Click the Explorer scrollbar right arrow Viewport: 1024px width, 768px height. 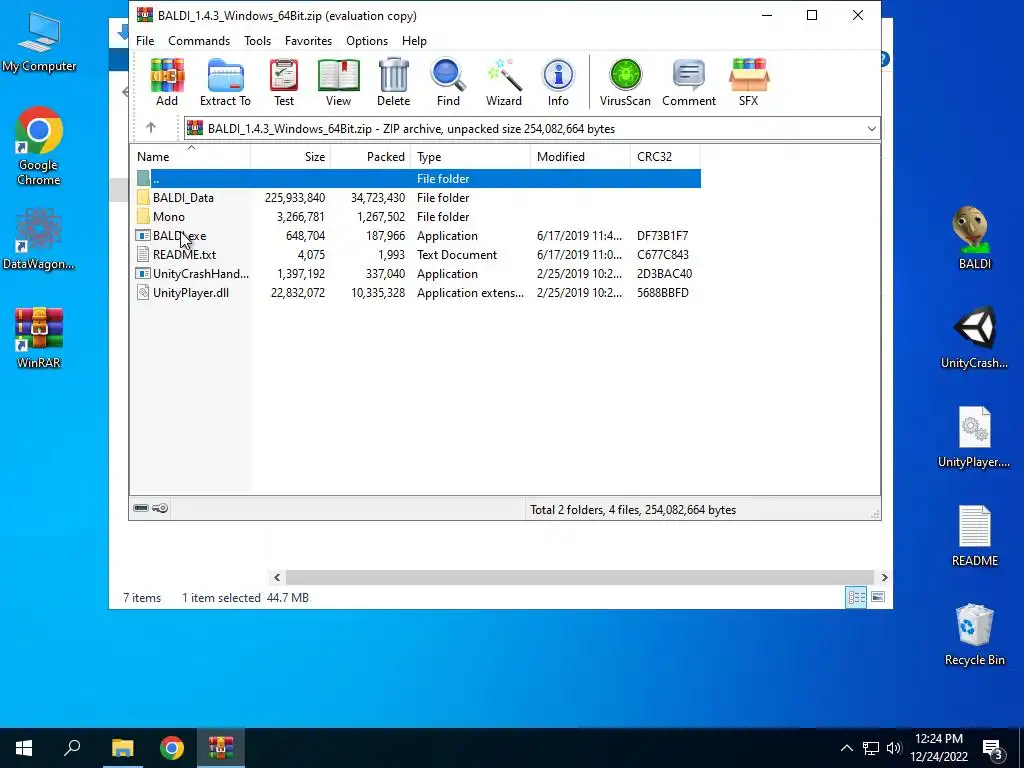click(884, 577)
